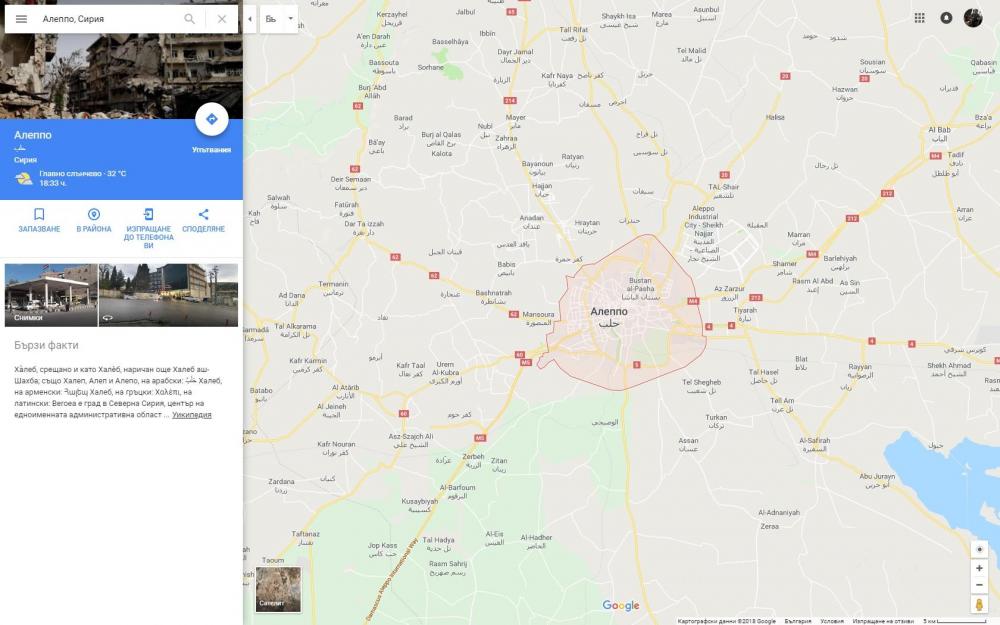1000x625 pixels.
Task: Click the magnifier search icon
Action: tap(190, 19)
